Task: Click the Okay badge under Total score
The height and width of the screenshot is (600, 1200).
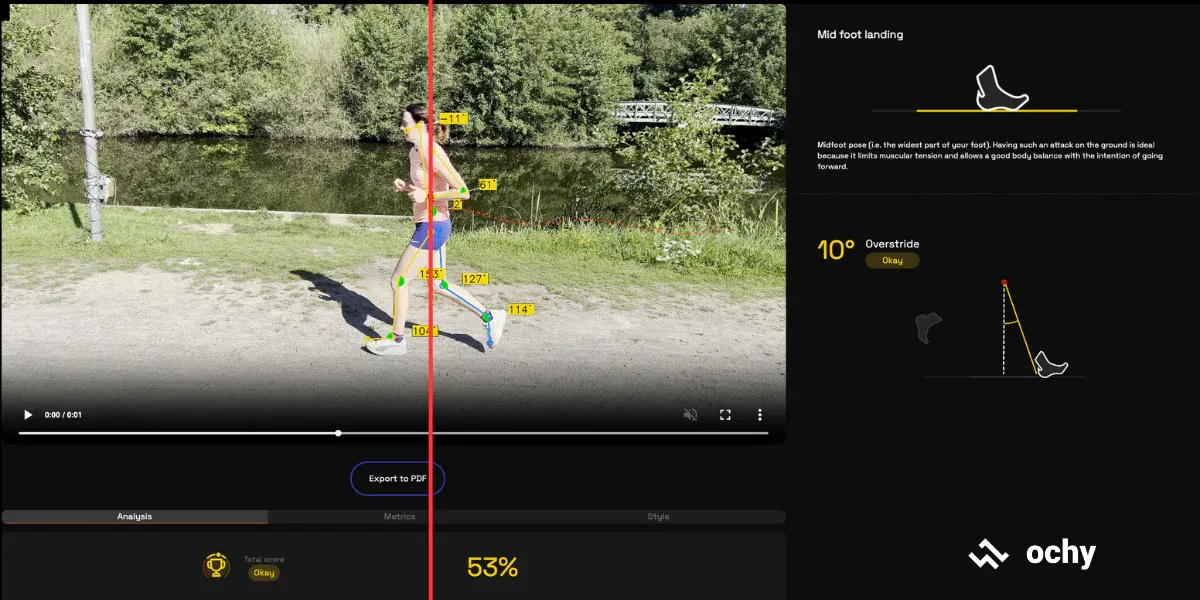Action: (x=264, y=573)
